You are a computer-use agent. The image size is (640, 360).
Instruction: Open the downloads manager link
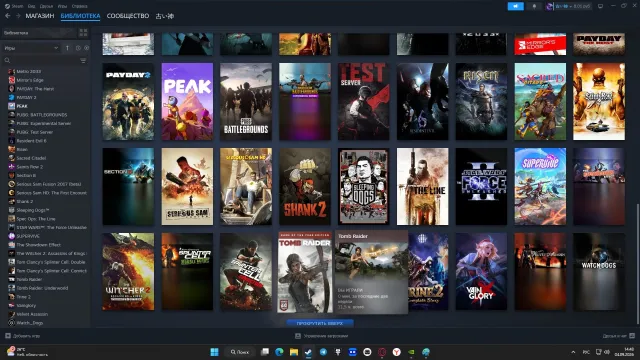tap(322, 336)
